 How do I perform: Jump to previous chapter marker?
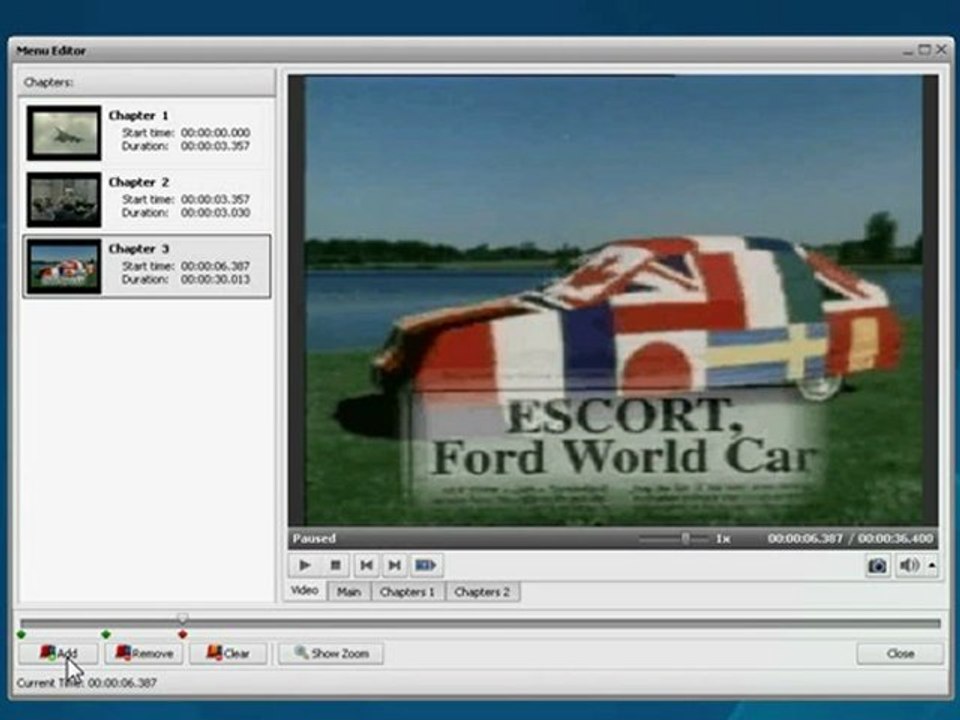tap(366, 565)
